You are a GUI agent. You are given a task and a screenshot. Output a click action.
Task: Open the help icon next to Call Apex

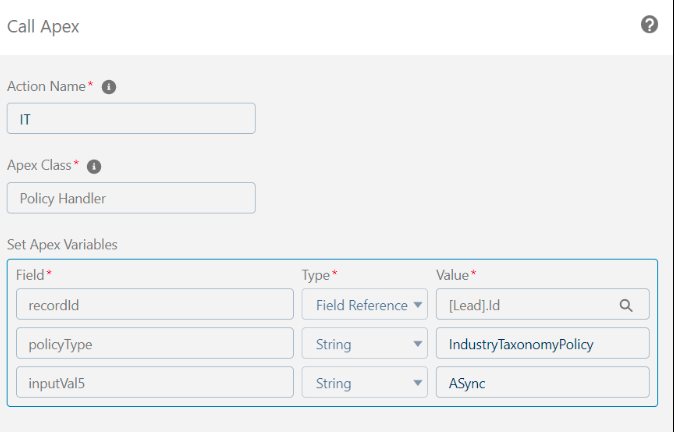tap(649, 25)
